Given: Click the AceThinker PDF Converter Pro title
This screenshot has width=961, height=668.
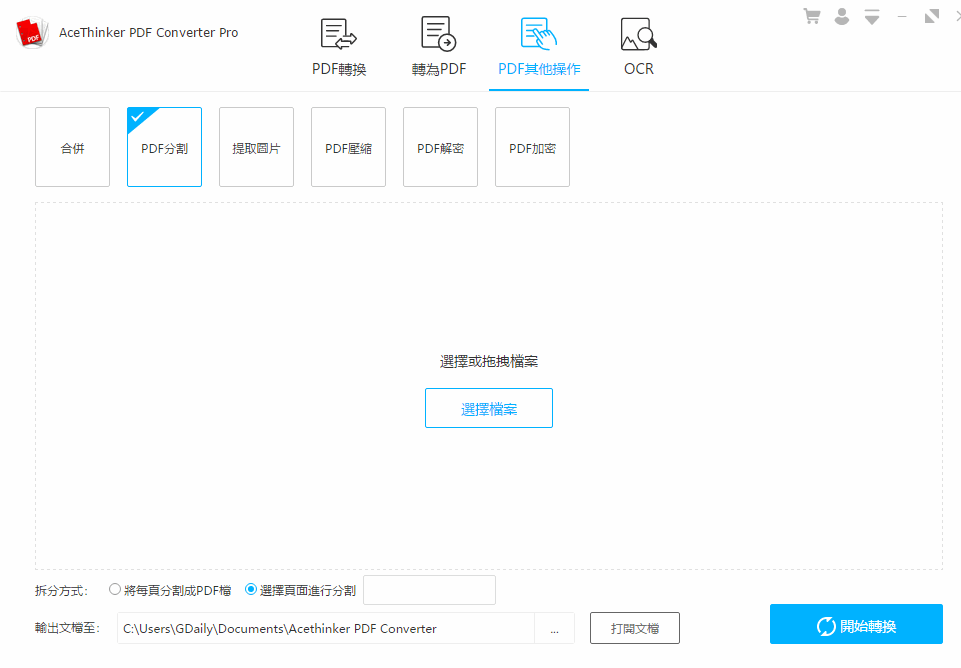Looking at the screenshot, I should point(148,32).
